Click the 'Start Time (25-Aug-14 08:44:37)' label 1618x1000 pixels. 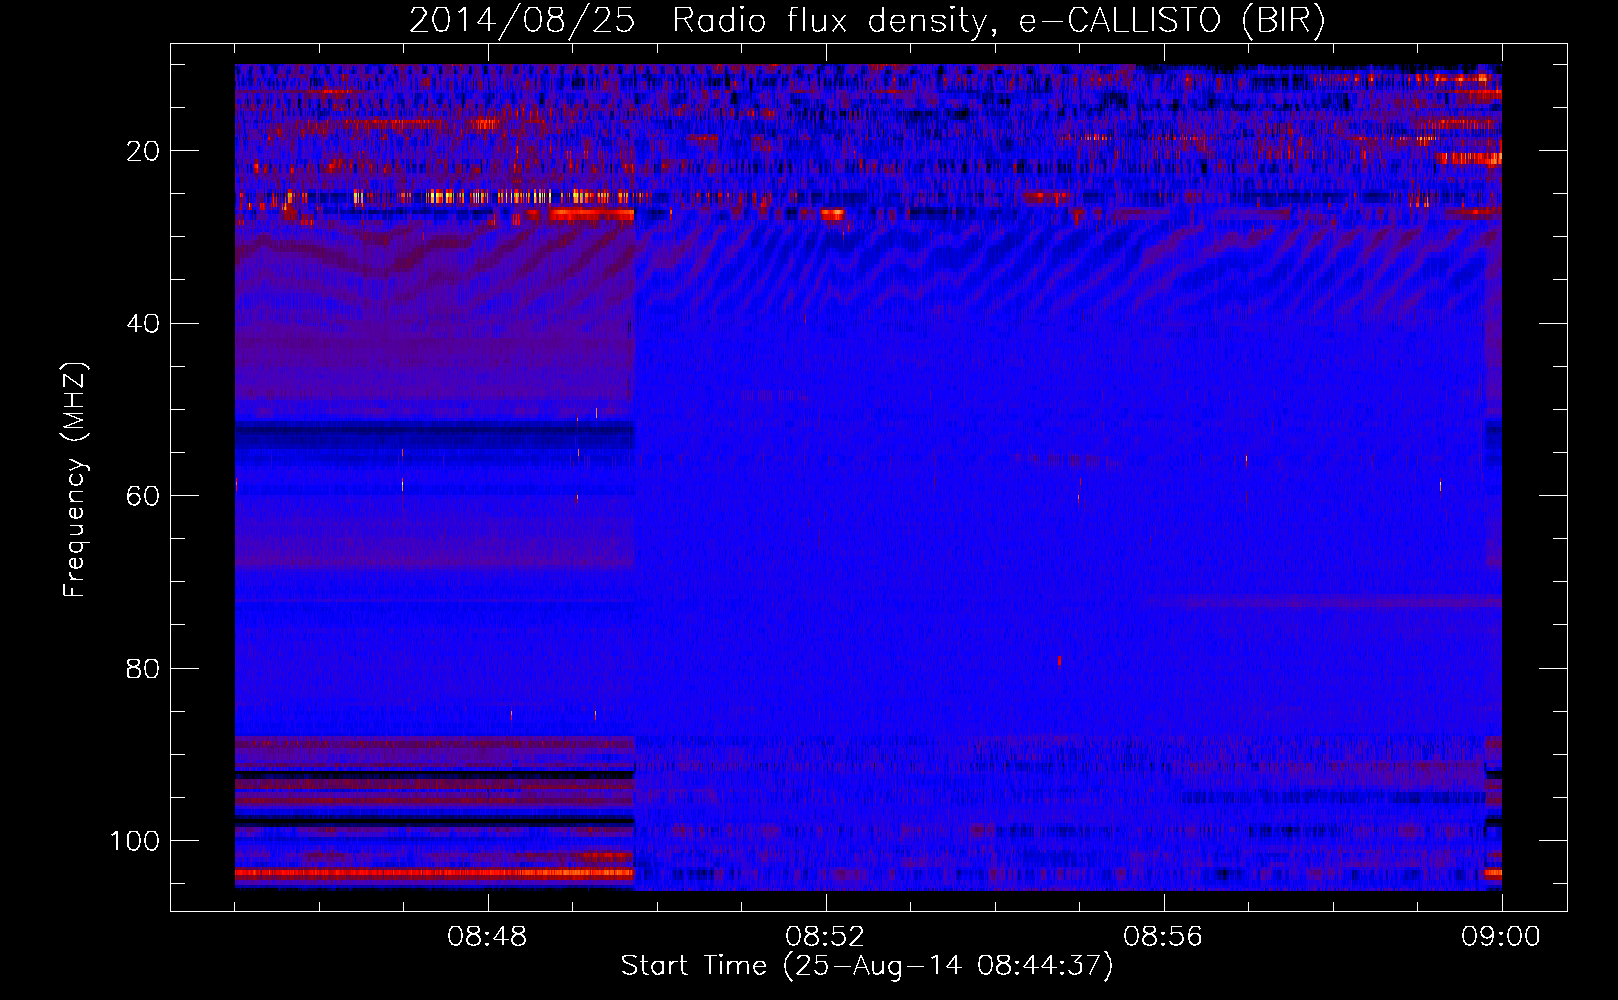tap(867, 966)
